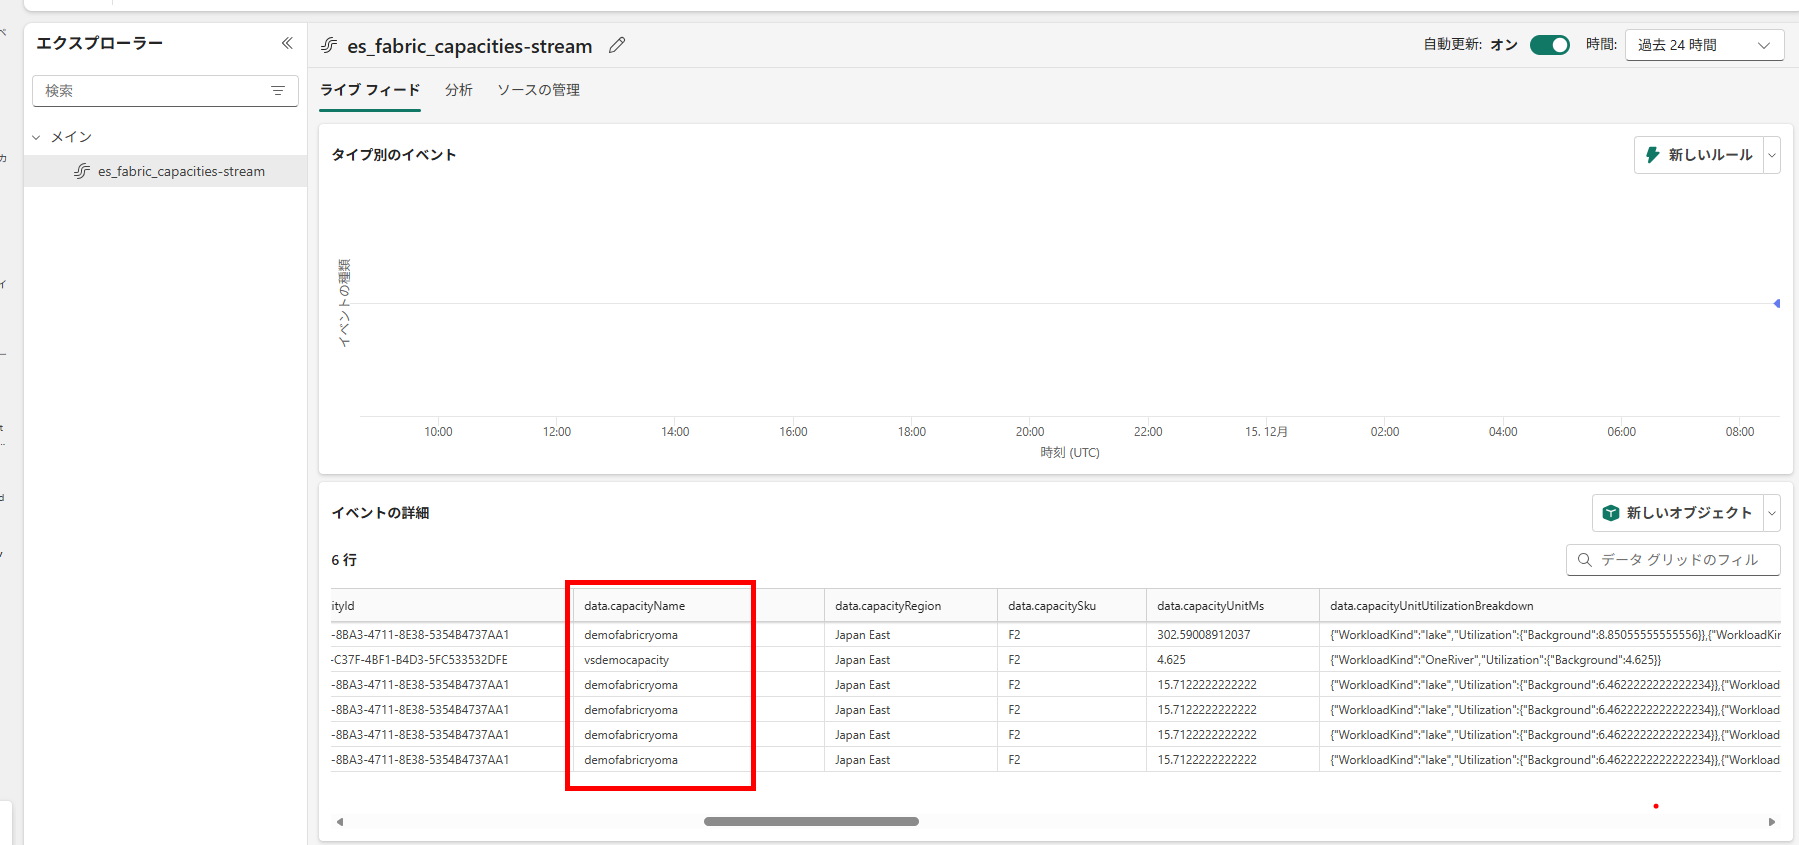Click the cube icon on new object button
1799x845 pixels.
(1610, 513)
